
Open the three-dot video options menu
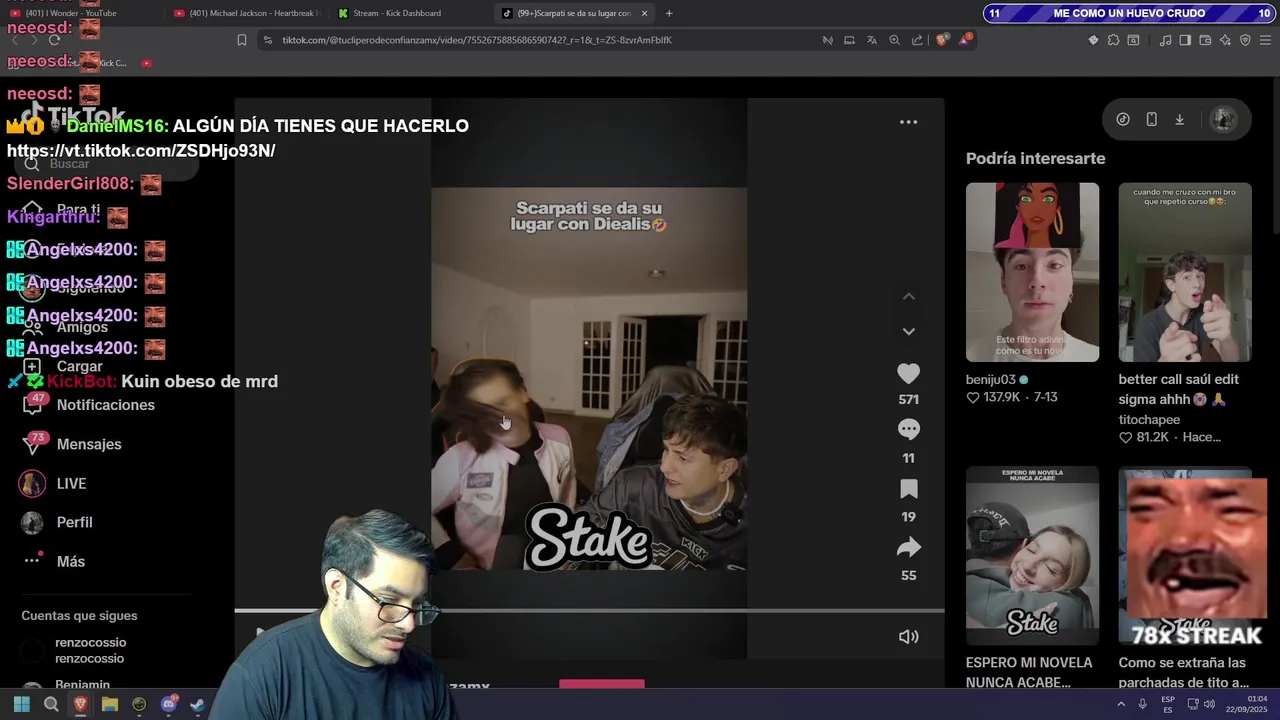(x=908, y=122)
